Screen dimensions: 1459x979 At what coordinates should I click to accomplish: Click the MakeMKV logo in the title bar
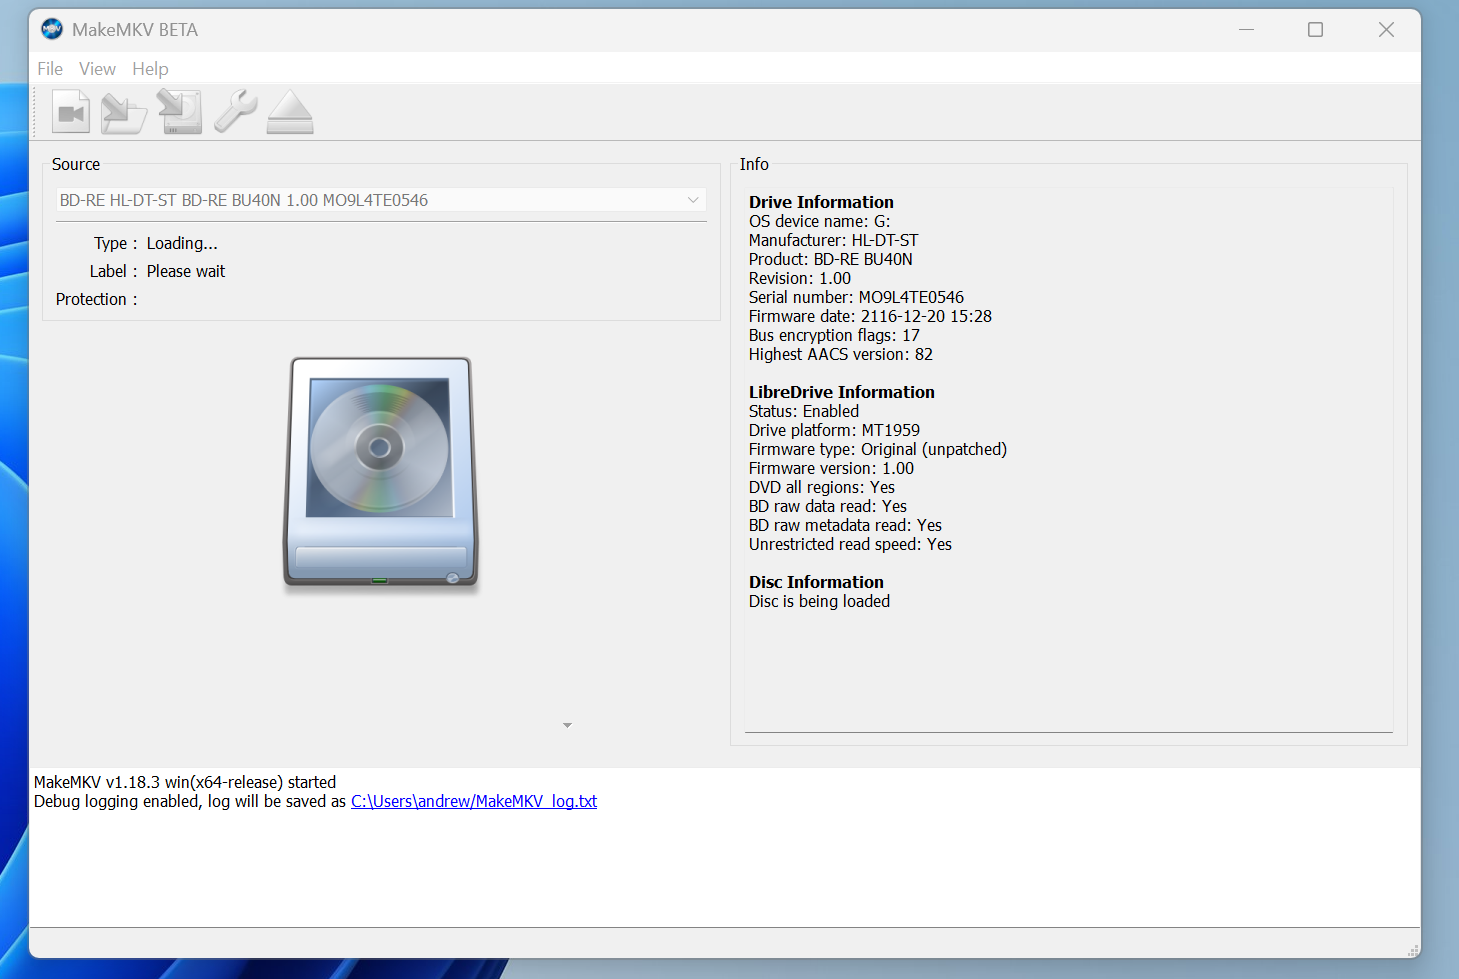(x=52, y=30)
